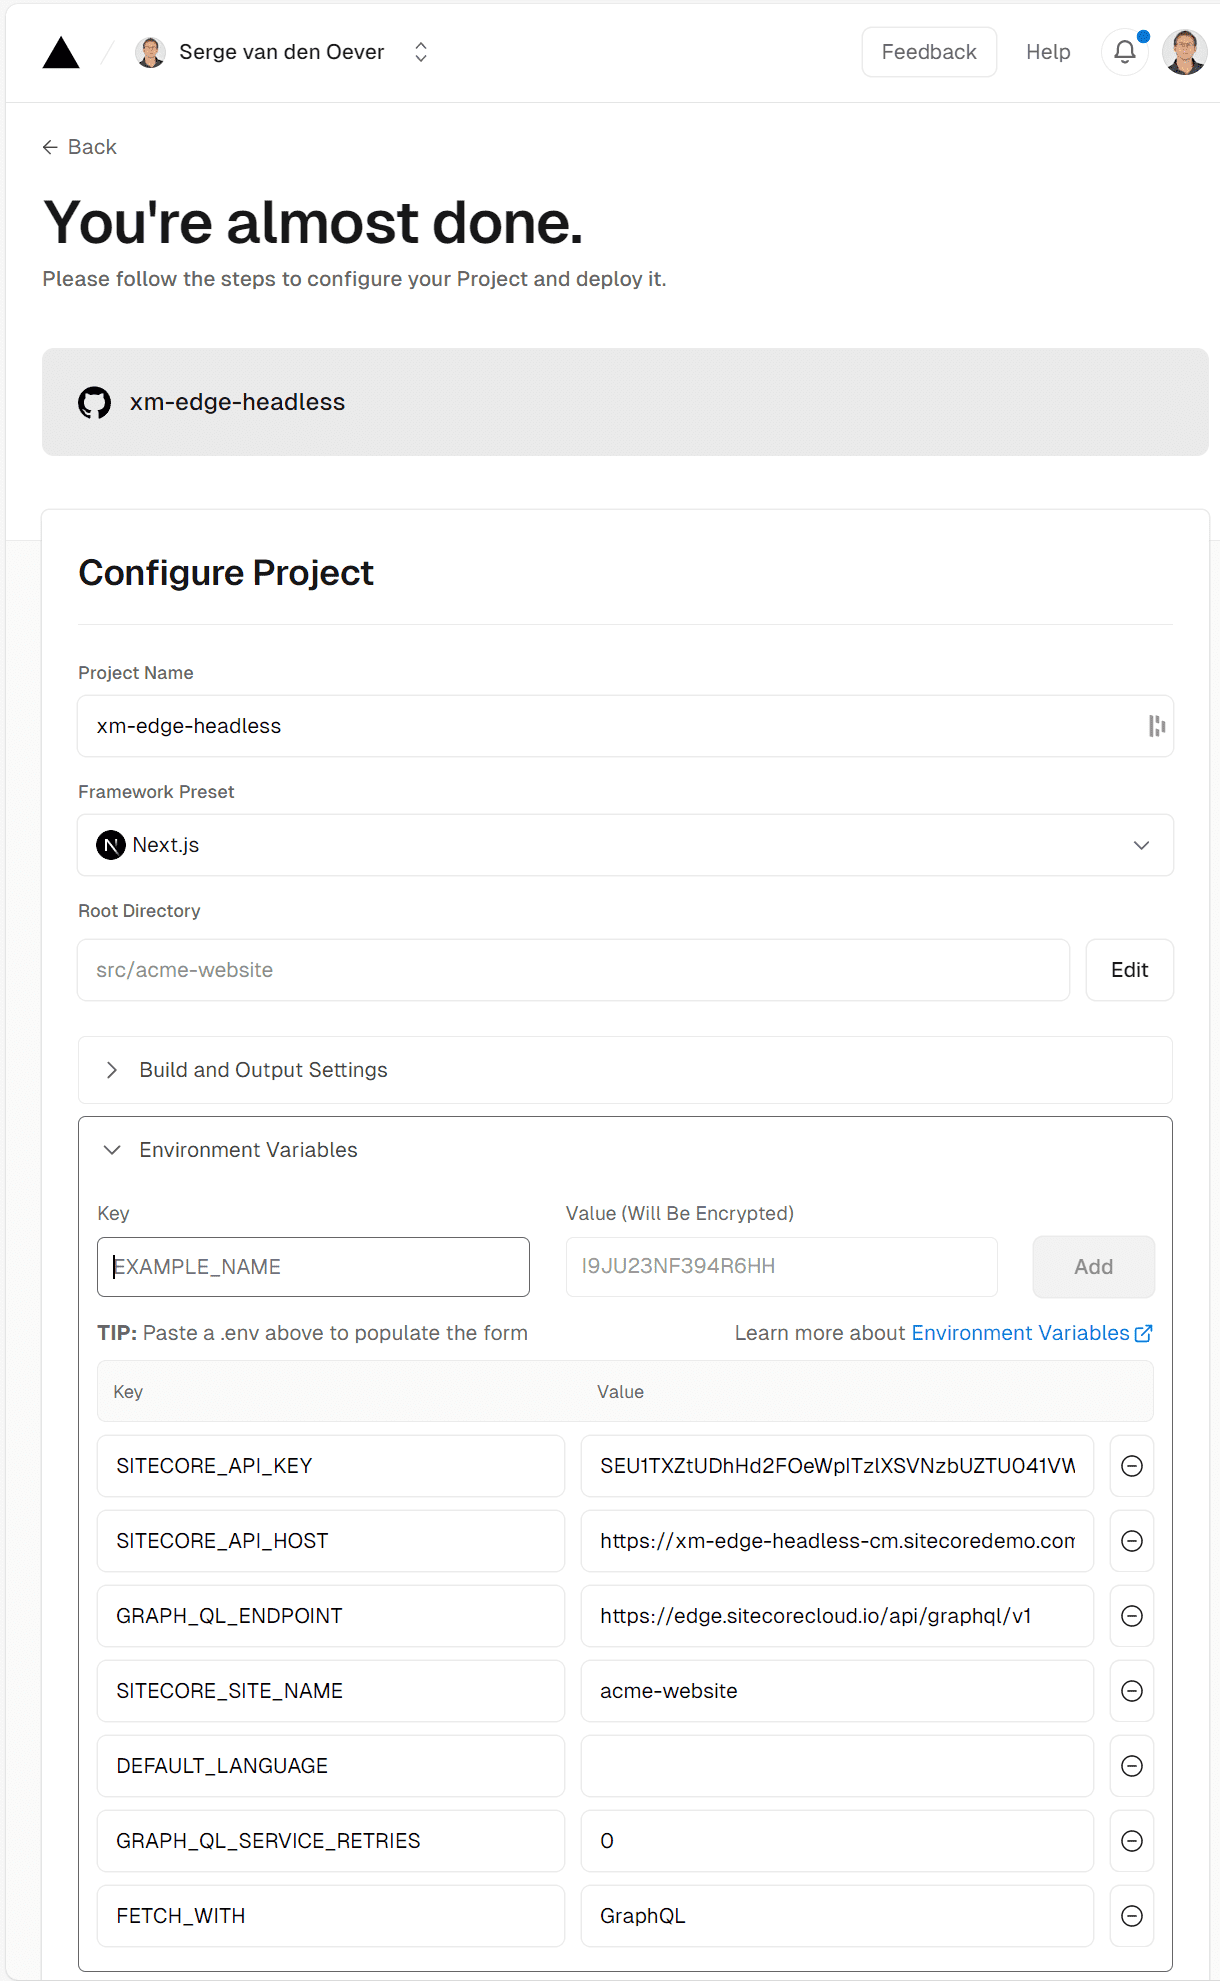Remove the GRAPH_QL_ENDPOINT variable
The width and height of the screenshot is (1220, 1981).
1131,1616
